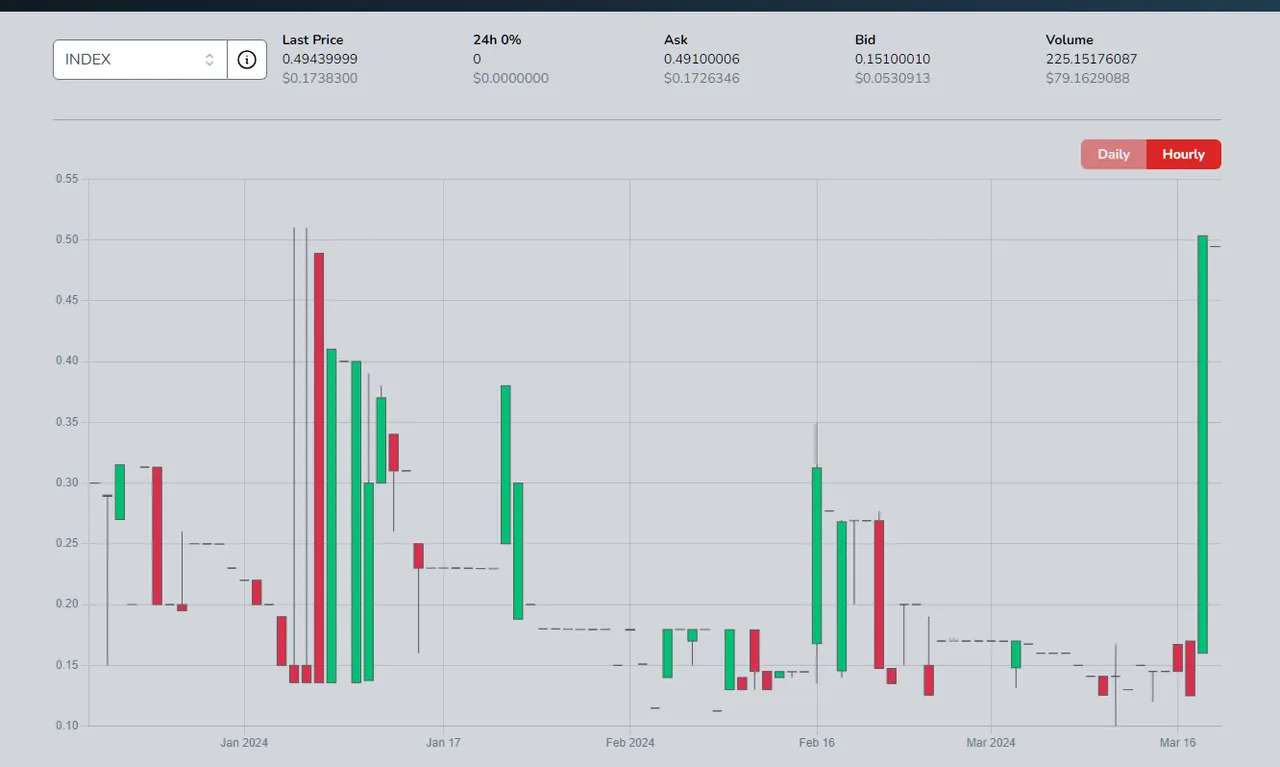Click the 0.30 y-axis label

(x=65, y=482)
